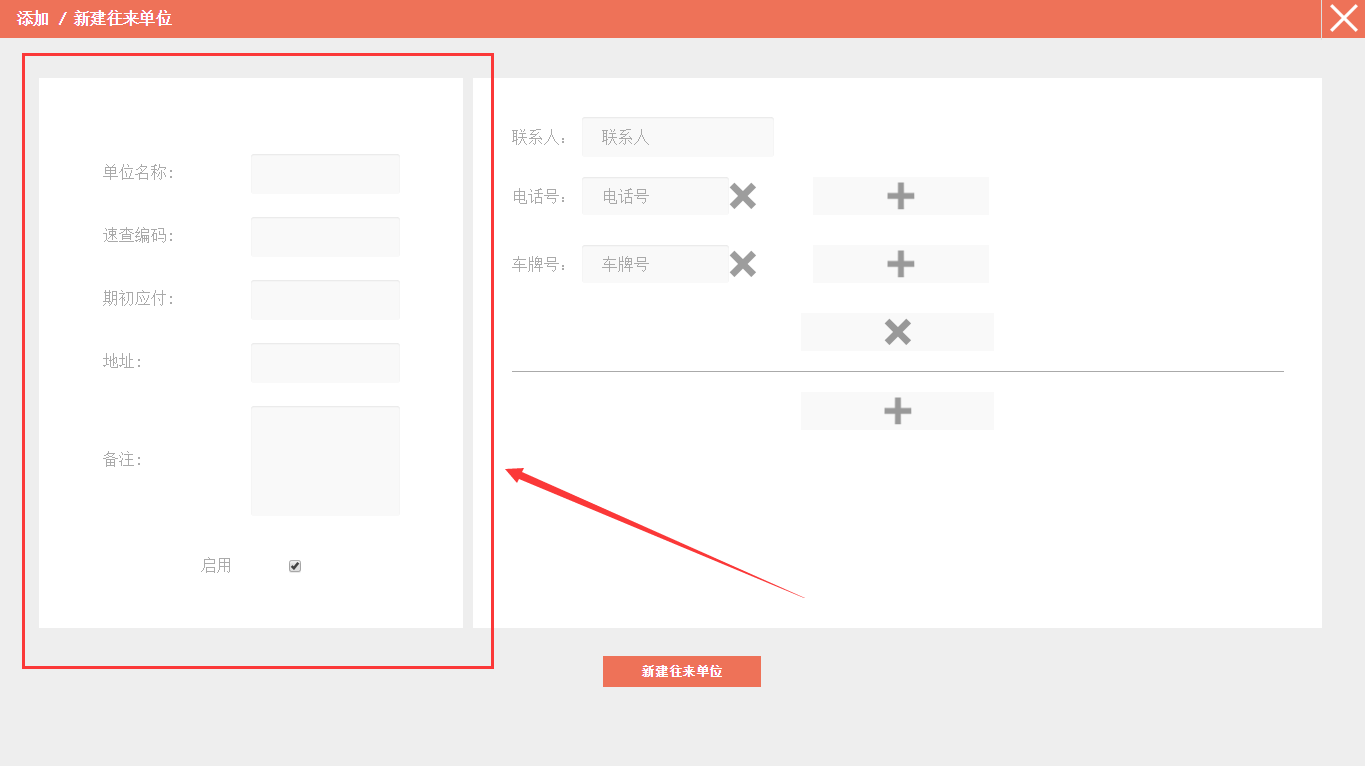This screenshot has width=1365, height=766.
Task: Click 添加 in the header breadcrumb
Action: point(32,19)
